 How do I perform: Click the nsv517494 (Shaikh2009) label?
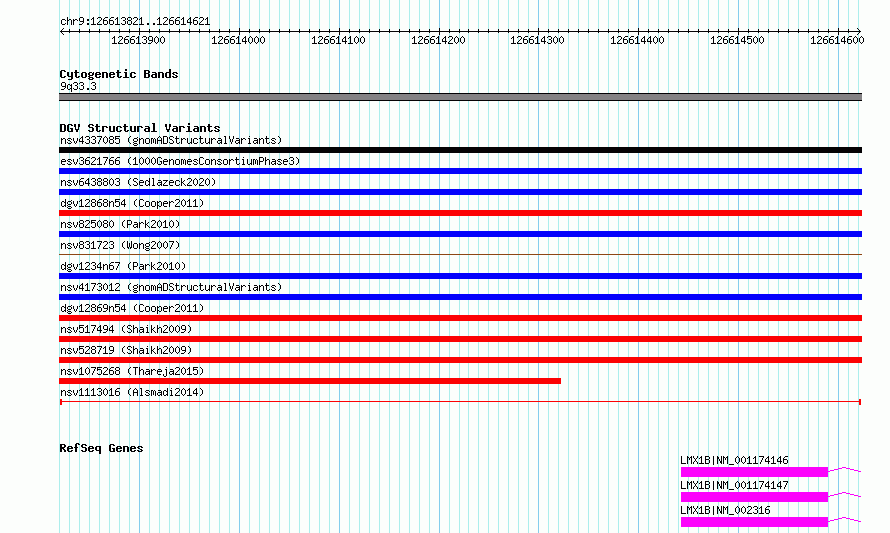point(126,329)
